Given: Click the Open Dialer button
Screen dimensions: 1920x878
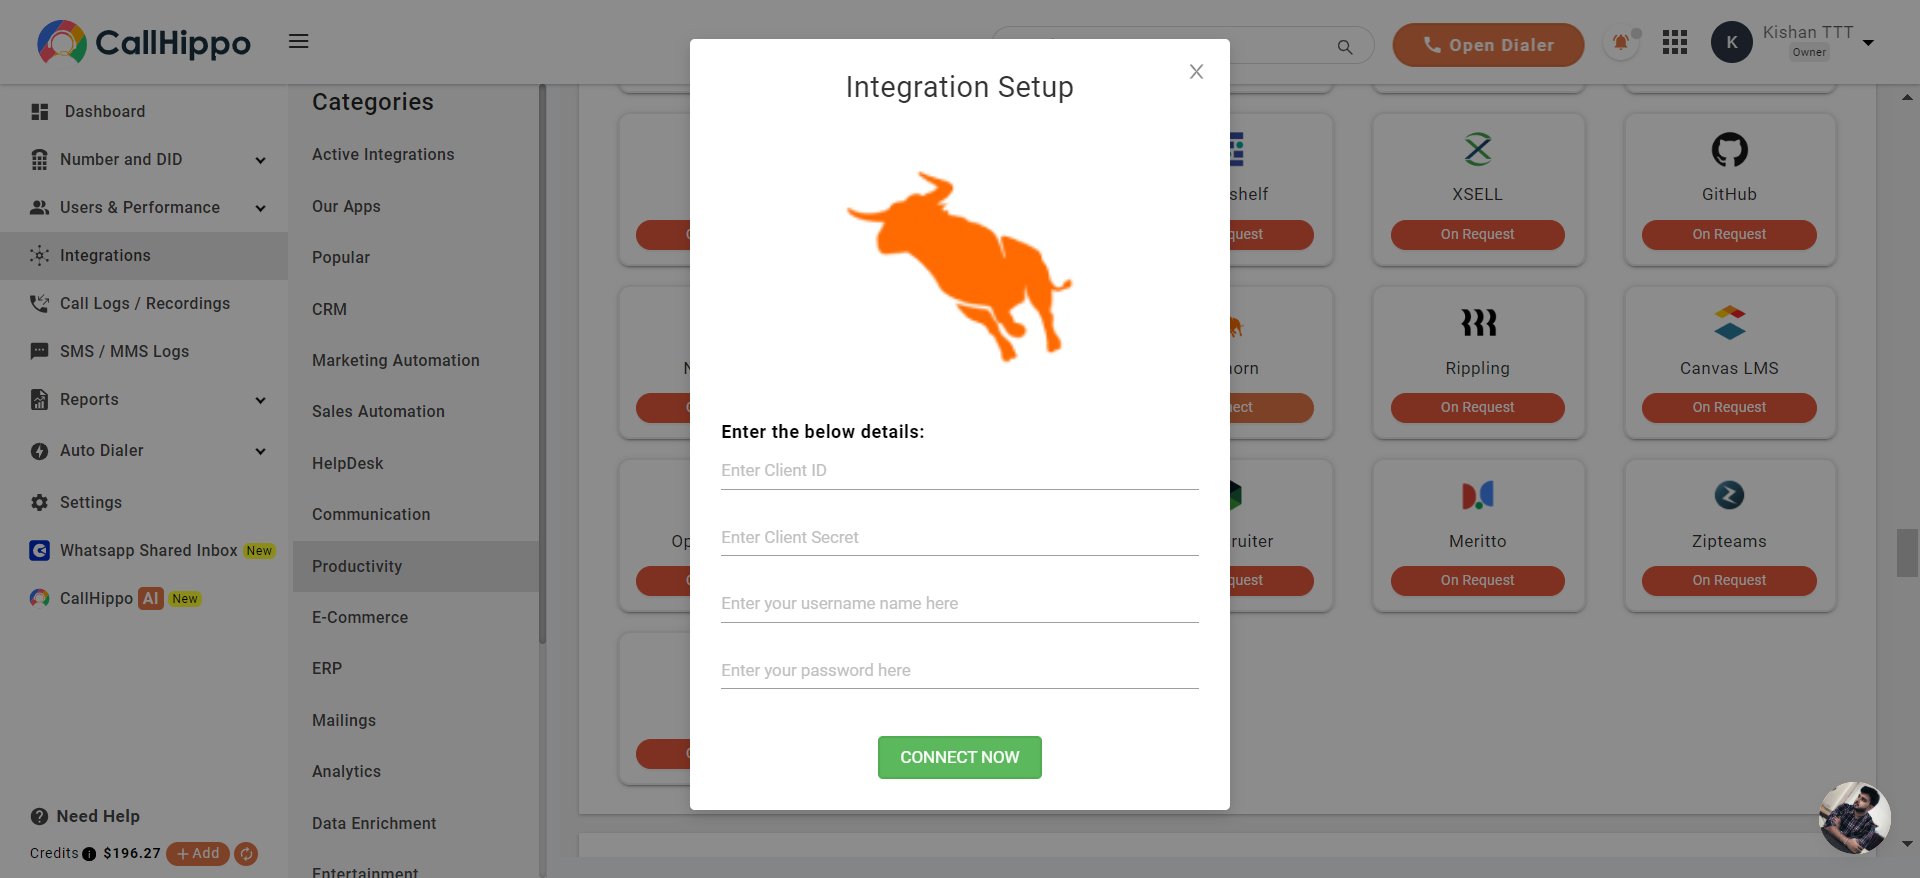Looking at the screenshot, I should click(x=1488, y=45).
